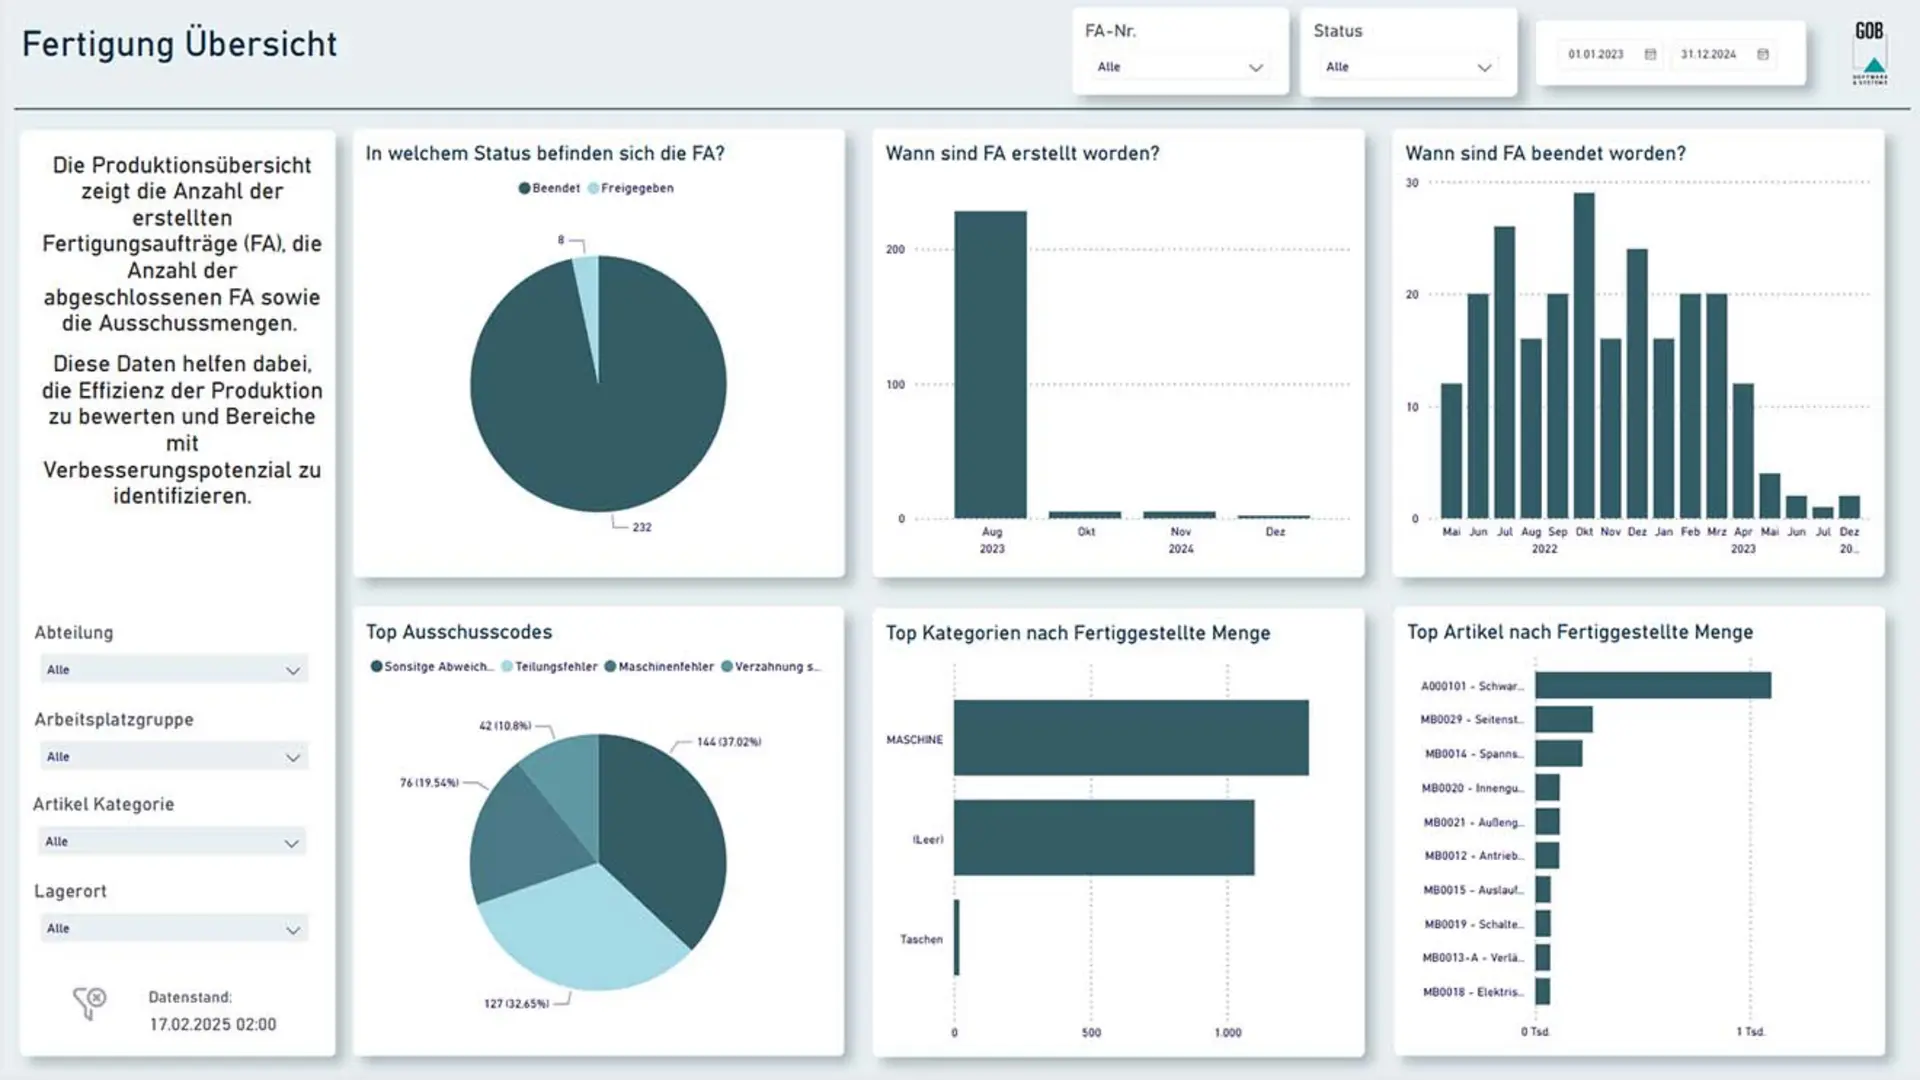1920x1080 pixels.
Task: Click the 127 (32.65%) pie slice
Action: tap(585, 930)
